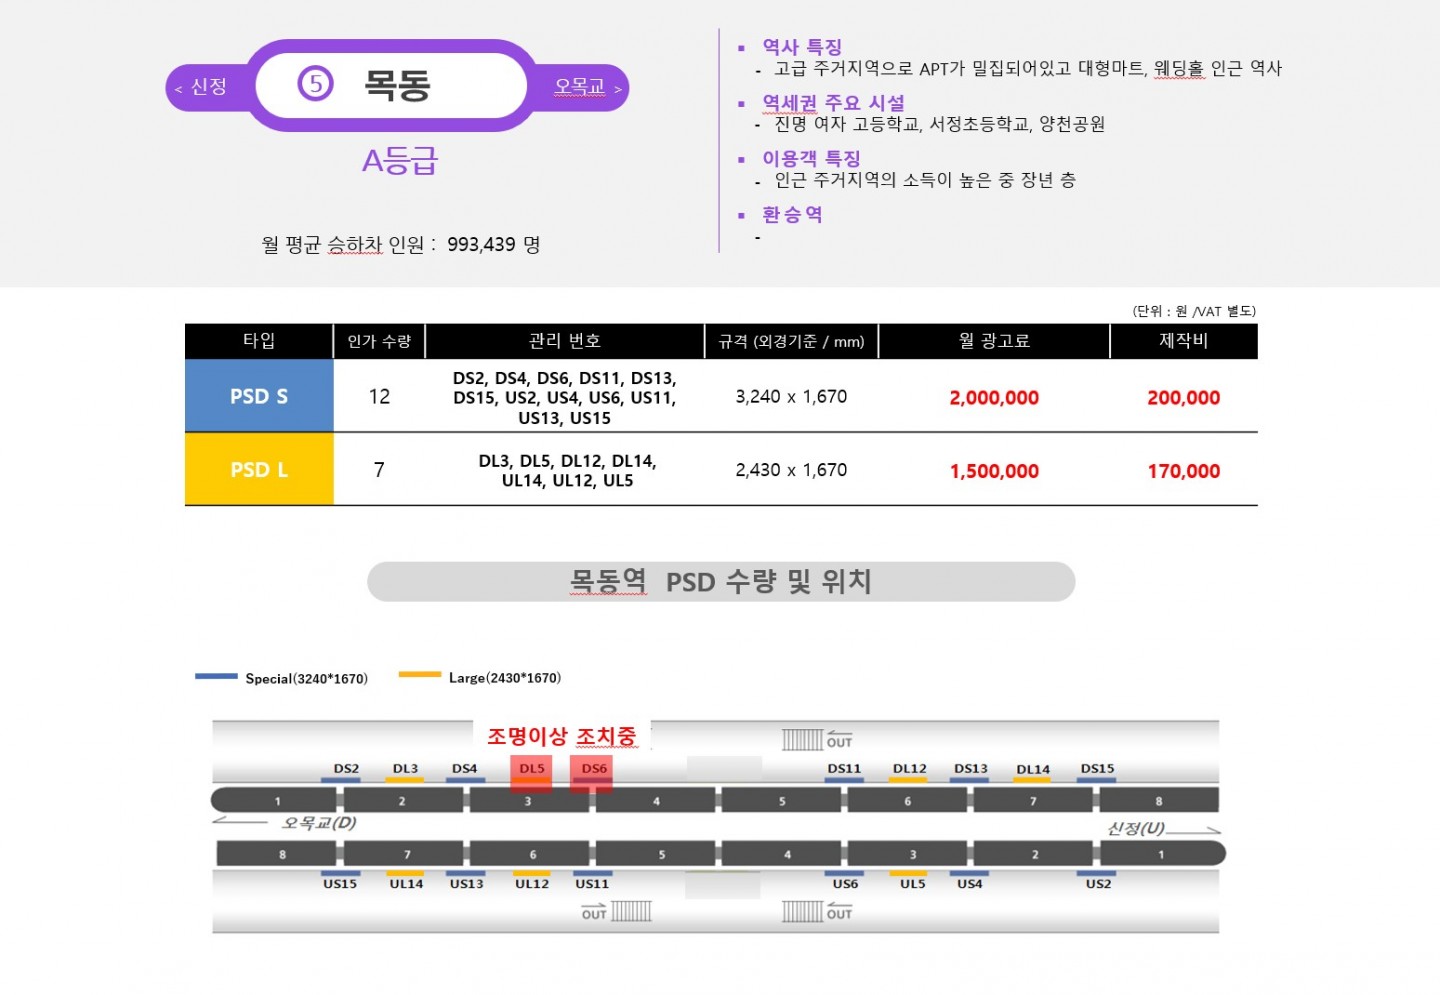
Task: Click the top OUT stairs icon
Action: coord(817,739)
